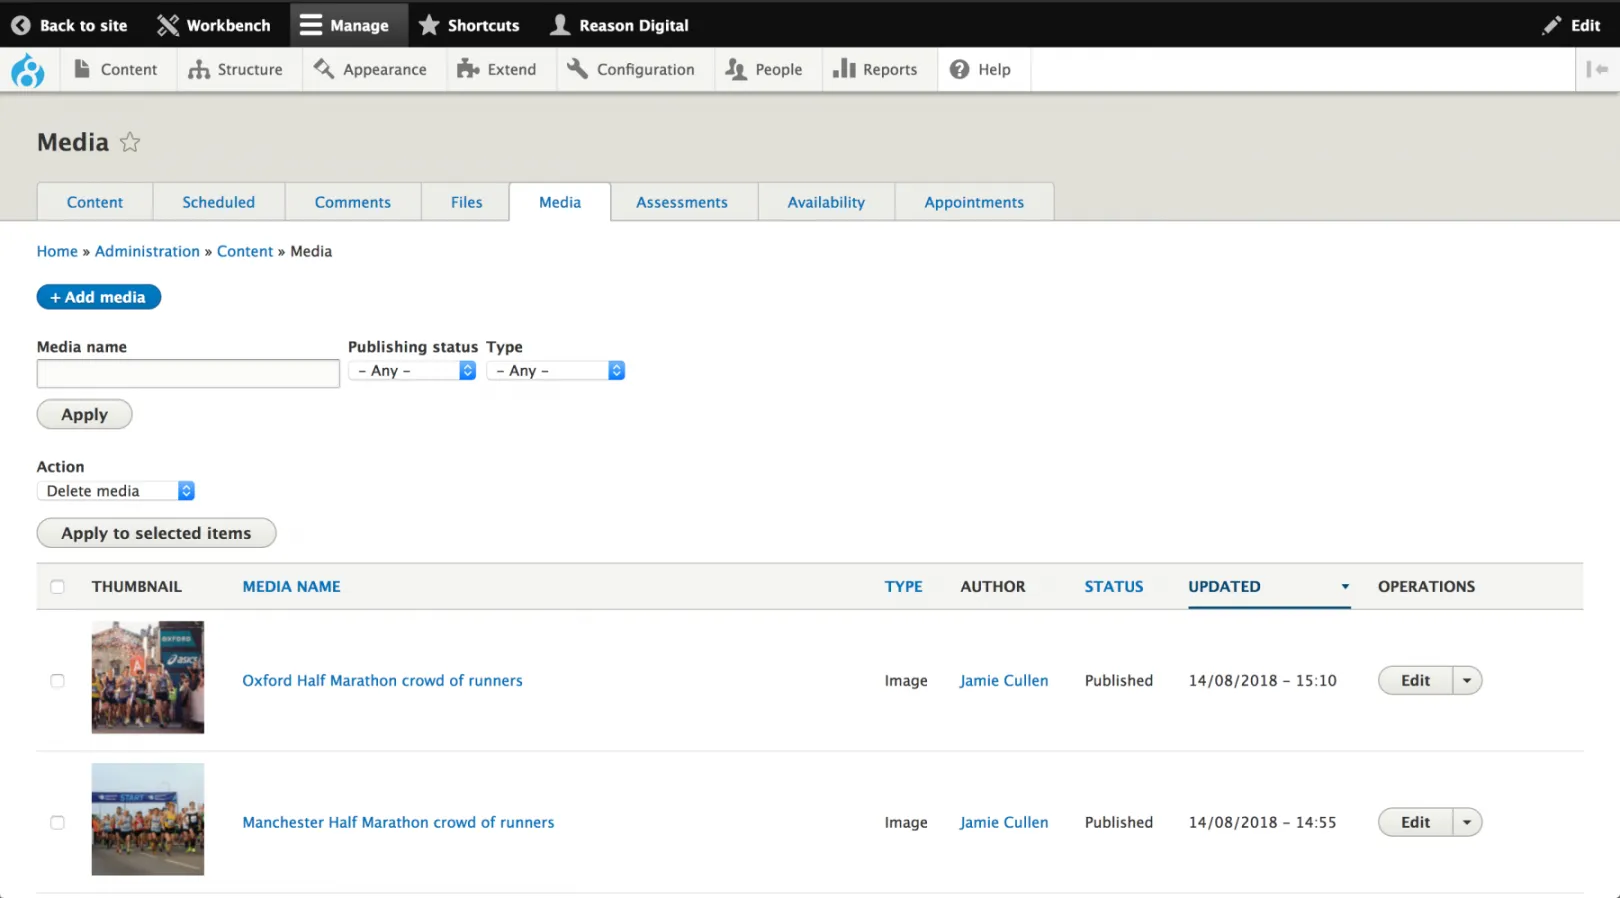The image size is (1620, 898).
Task: Open Workbench via its tools icon
Action: coord(167,25)
